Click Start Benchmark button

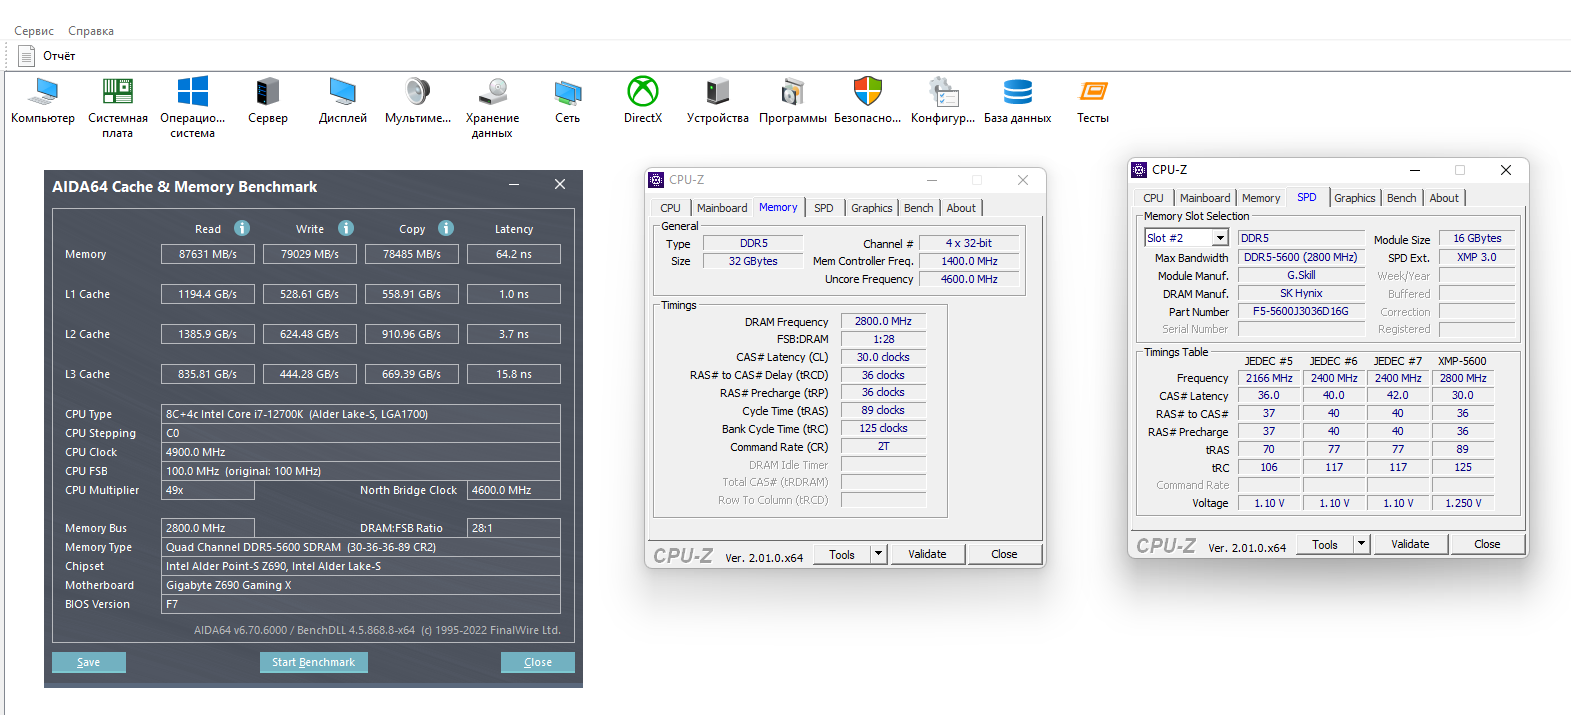(314, 662)
